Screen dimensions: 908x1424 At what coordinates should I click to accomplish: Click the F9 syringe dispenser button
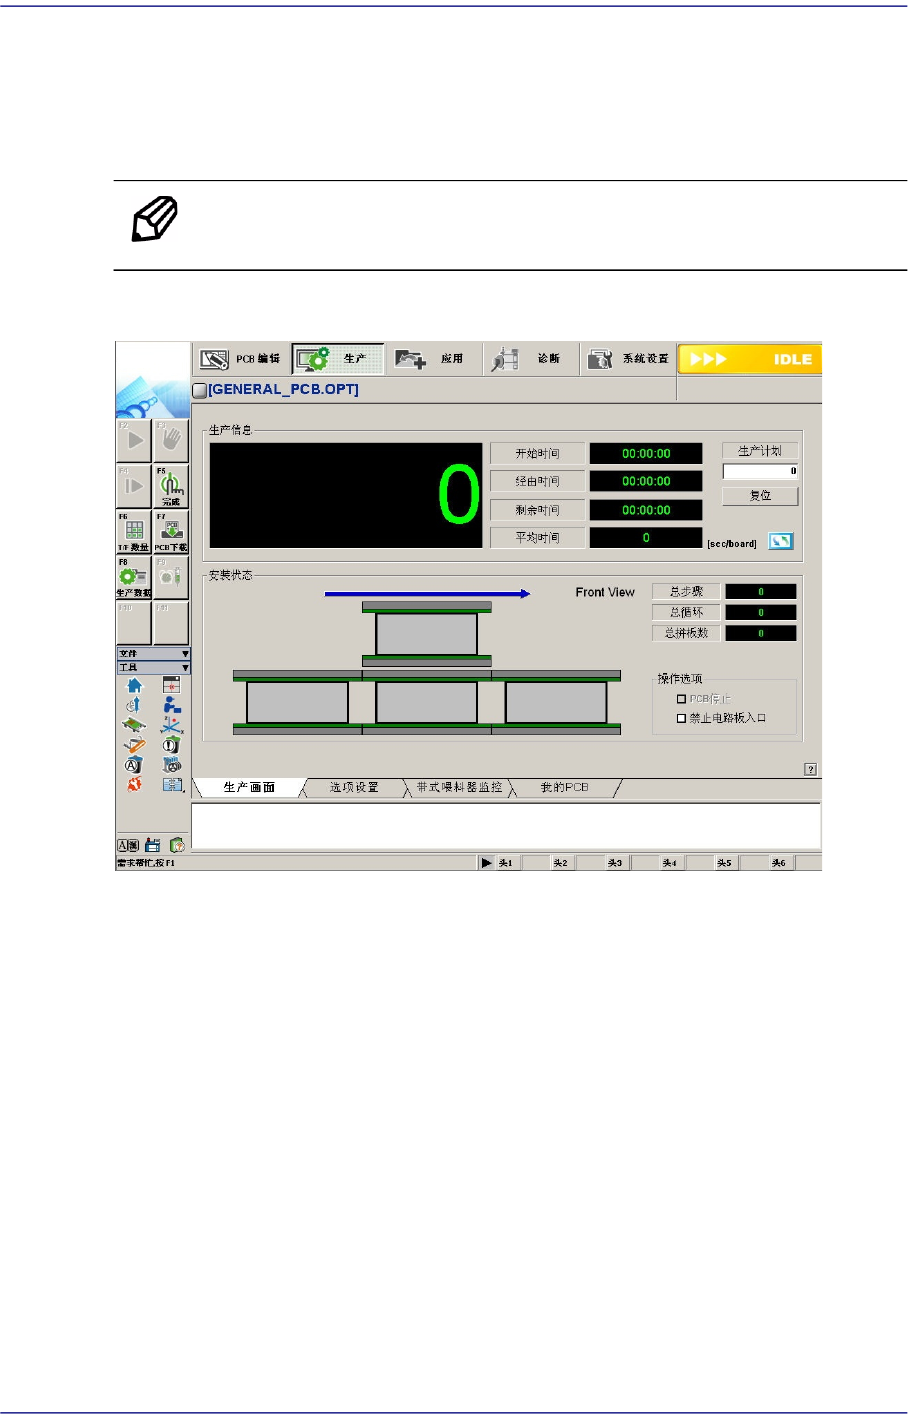click(x=171, y=577)
